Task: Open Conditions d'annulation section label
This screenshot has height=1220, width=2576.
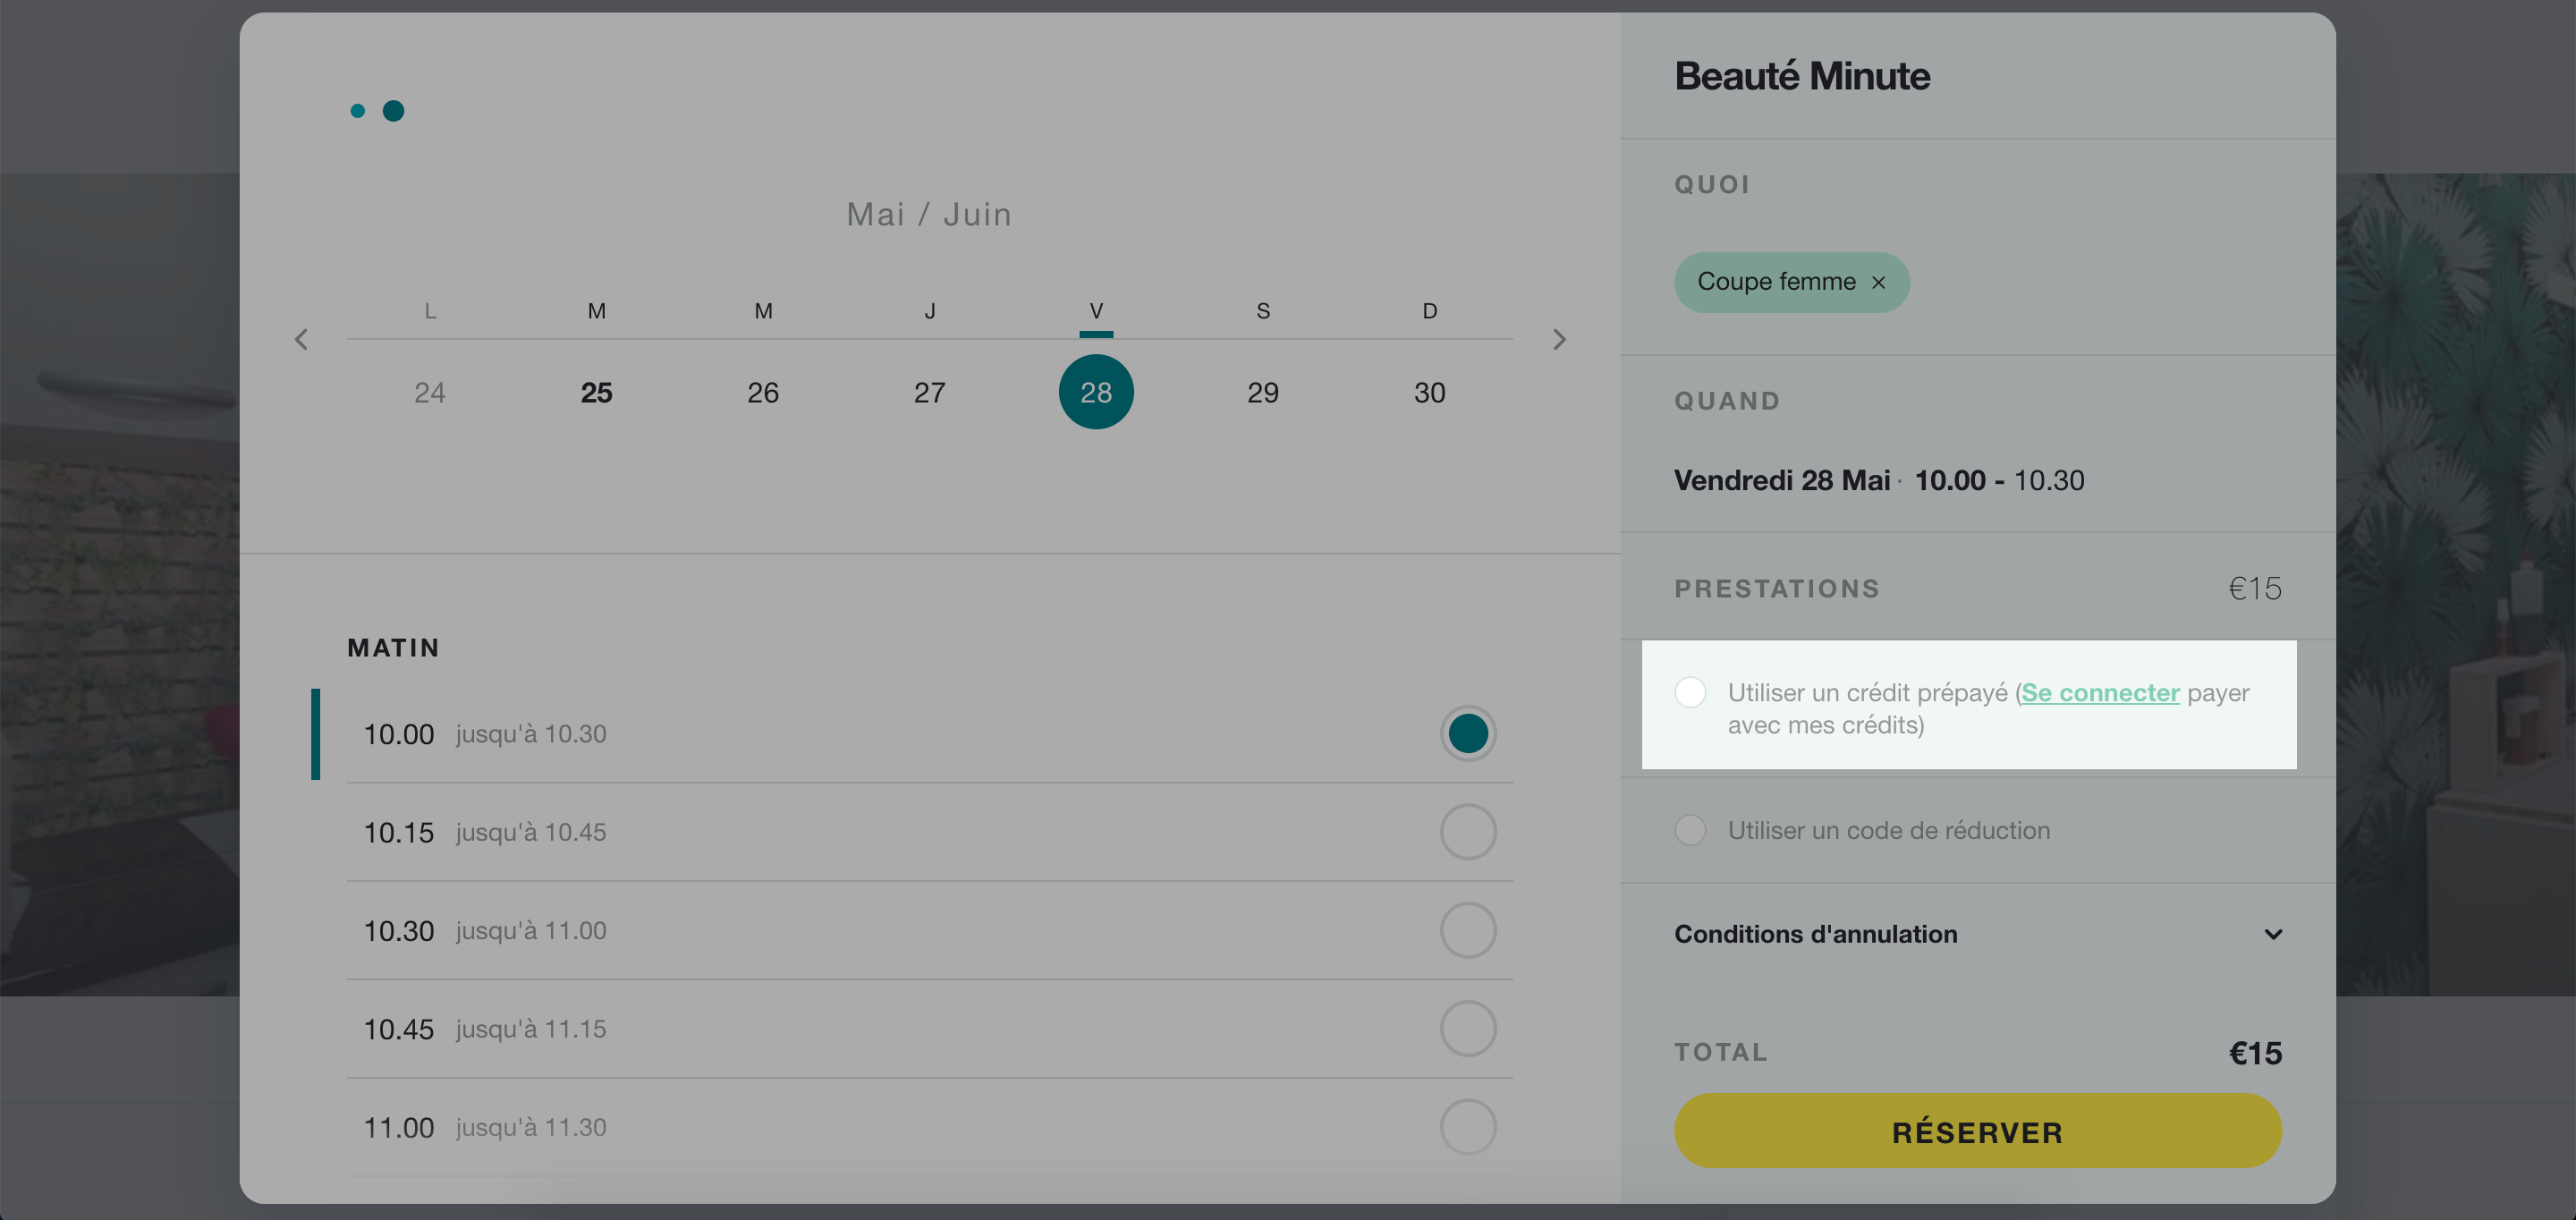Action: pos(1815,934)
